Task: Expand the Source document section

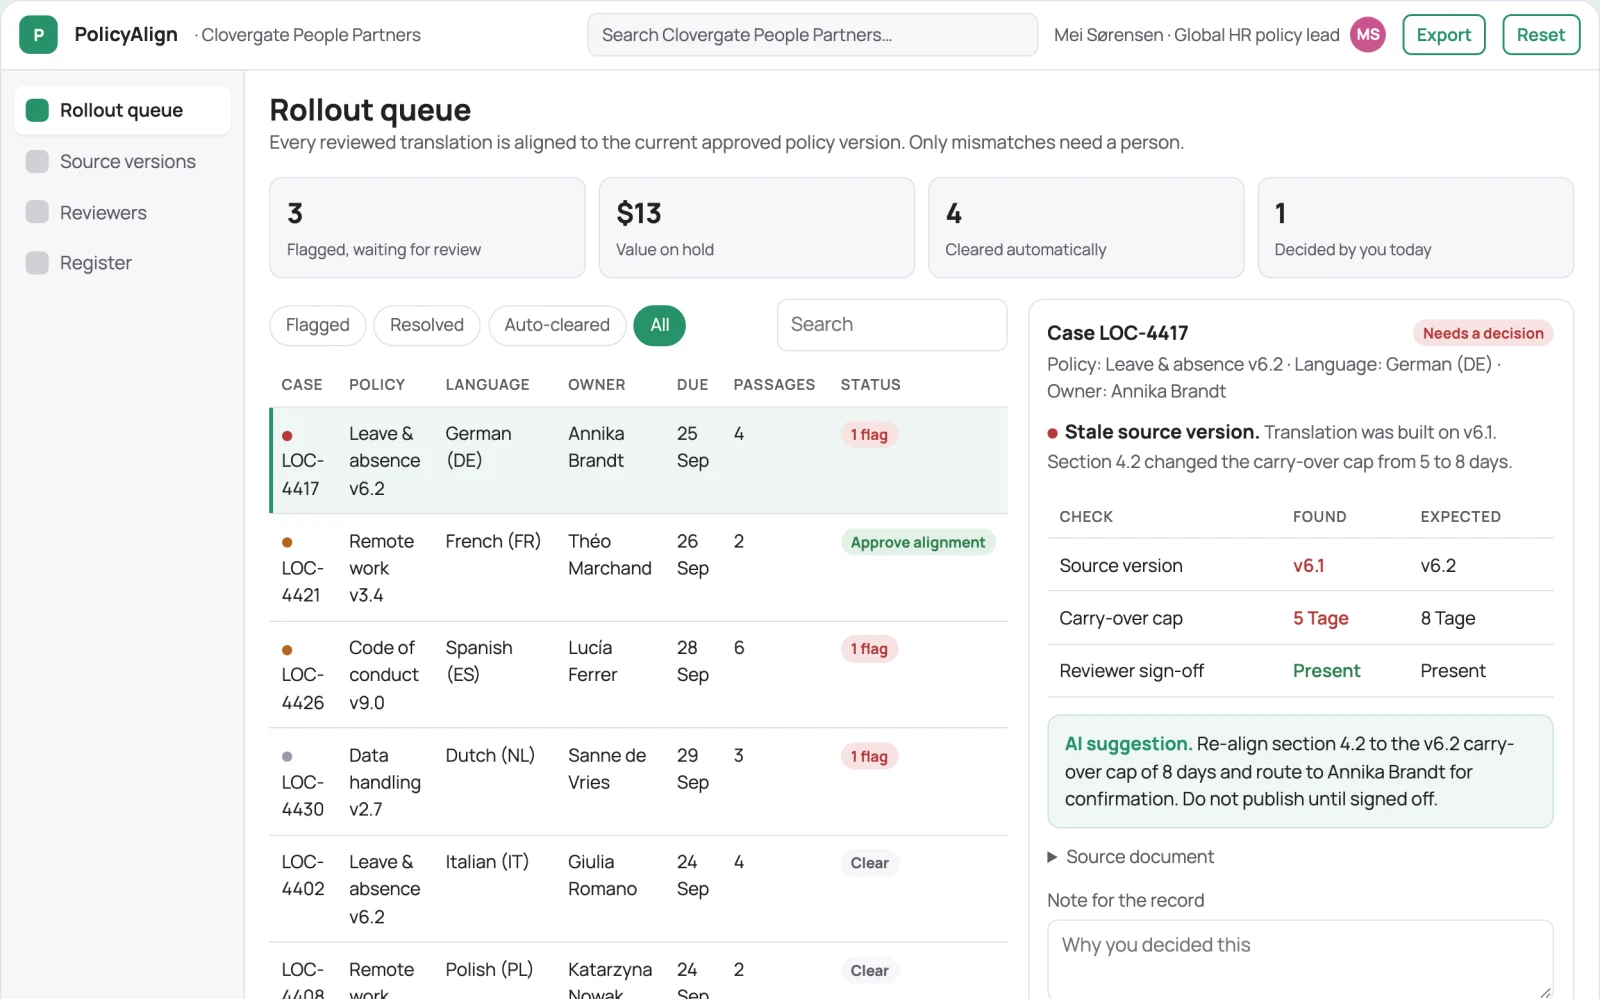Action: click(x=1130, y=857)
